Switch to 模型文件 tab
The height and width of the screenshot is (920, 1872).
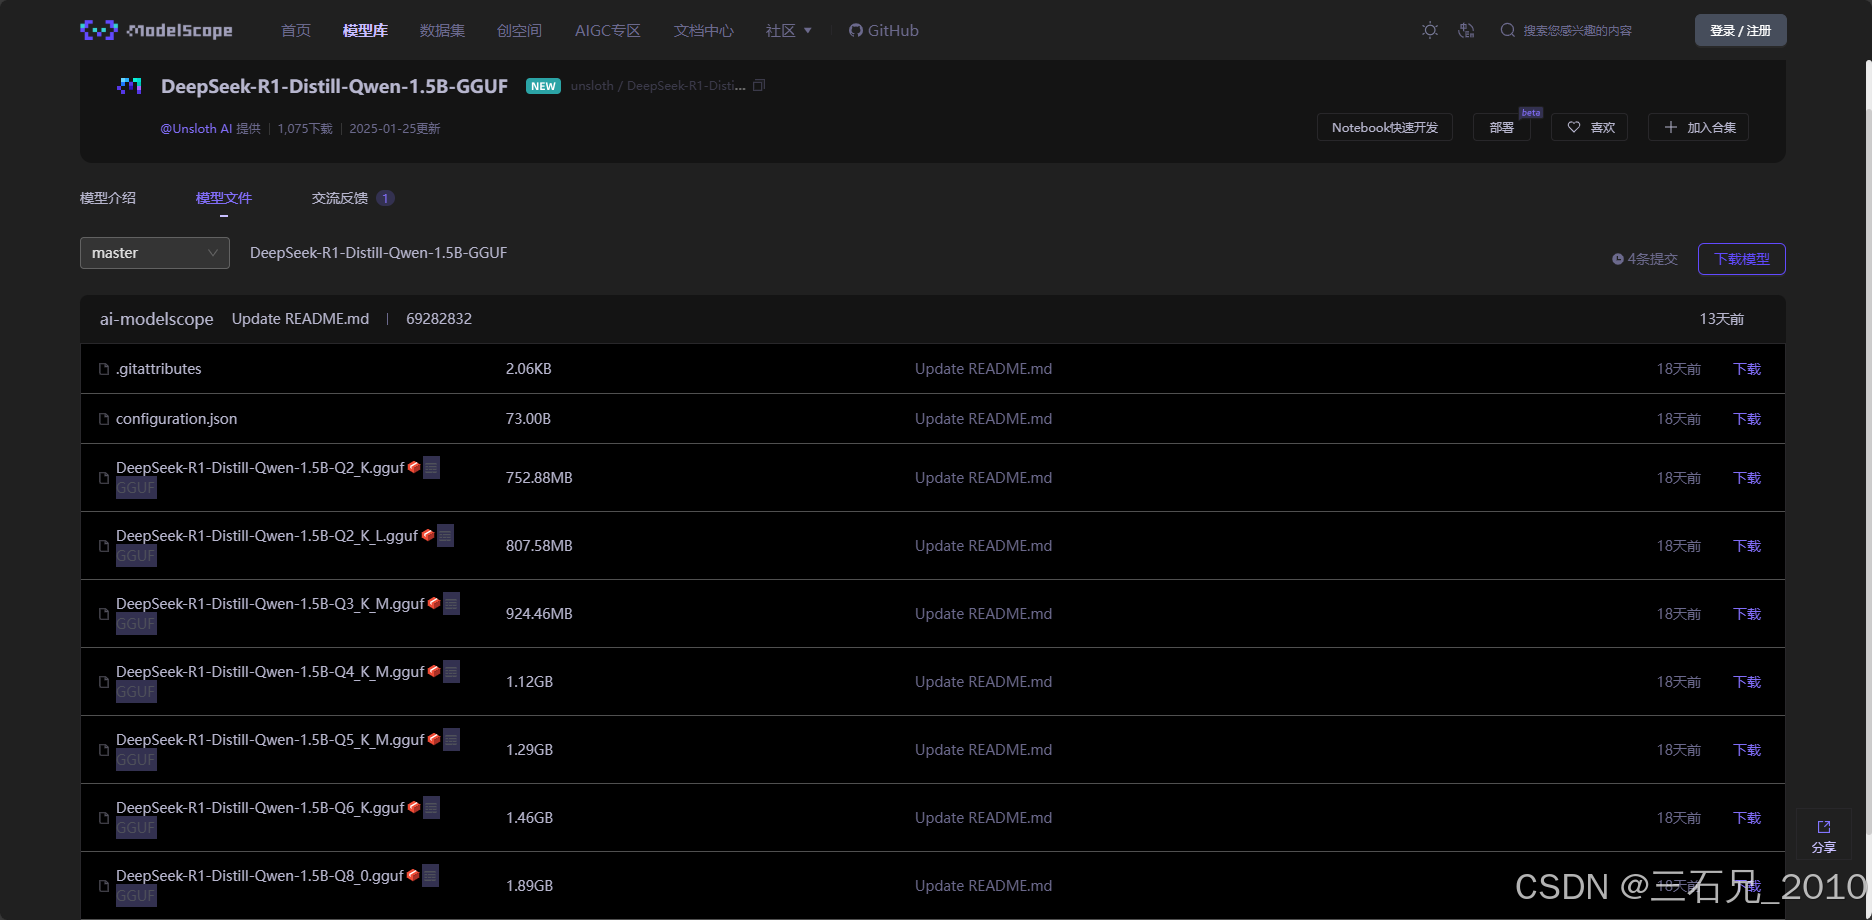pos(224,198)
